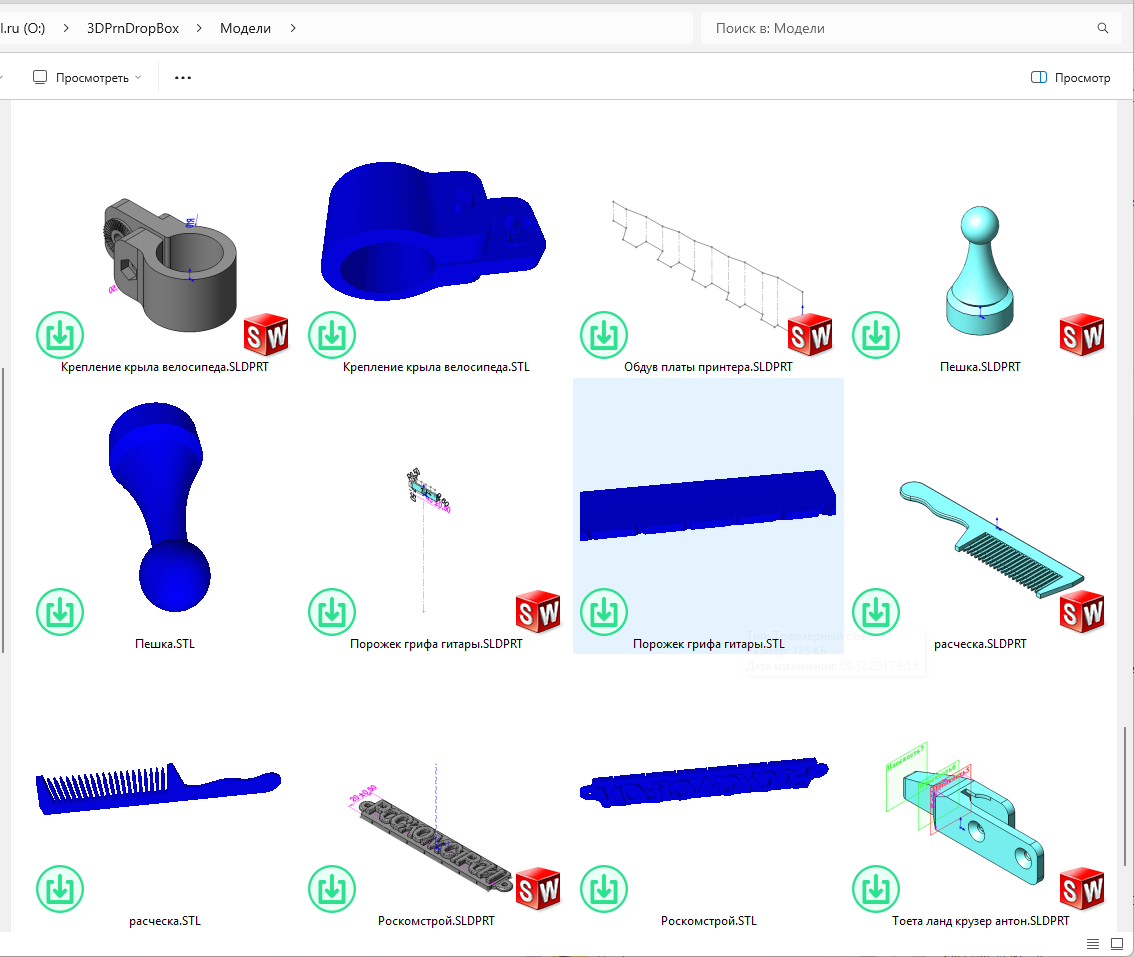Select the Роскомстрой.SLDPRT file label
The height and width of the screenshot is (957, 1134).
436,921
